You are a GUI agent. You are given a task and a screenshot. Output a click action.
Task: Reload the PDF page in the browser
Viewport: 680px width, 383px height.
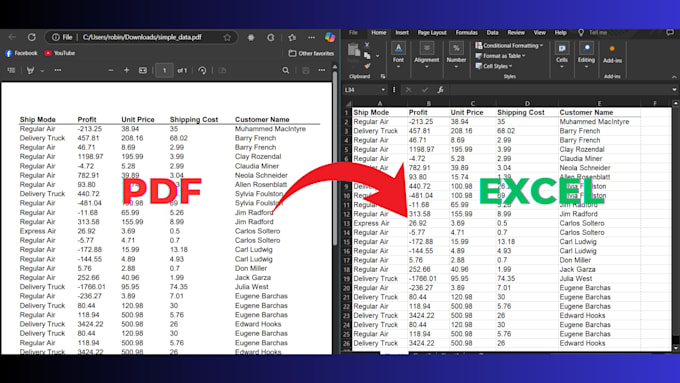tap(32, 37)
